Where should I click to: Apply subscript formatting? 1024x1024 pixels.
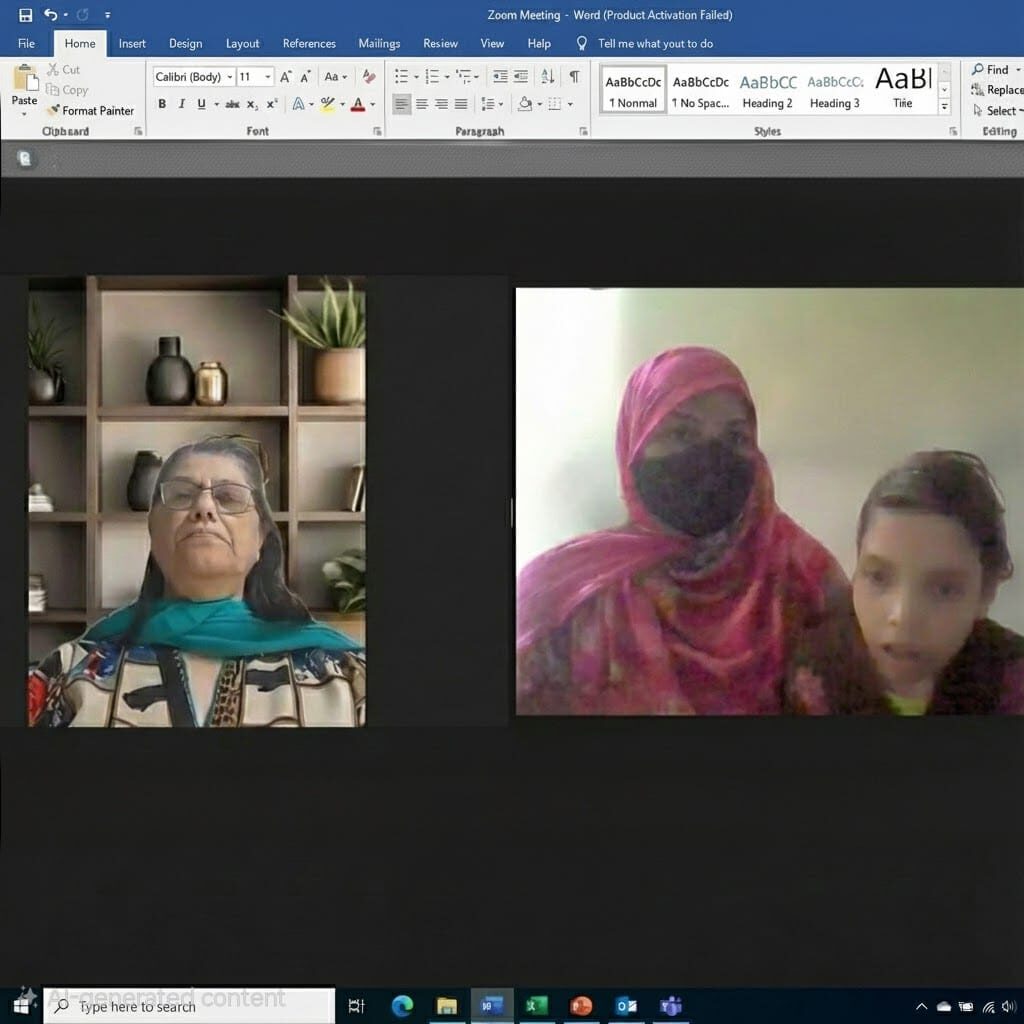click(252, 104)
